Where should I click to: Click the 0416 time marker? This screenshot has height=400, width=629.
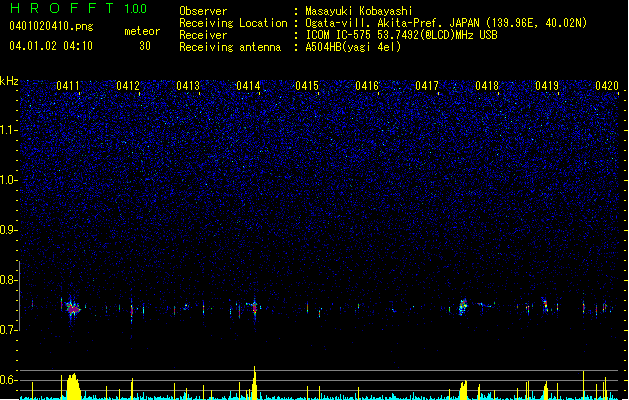point(367,86)
